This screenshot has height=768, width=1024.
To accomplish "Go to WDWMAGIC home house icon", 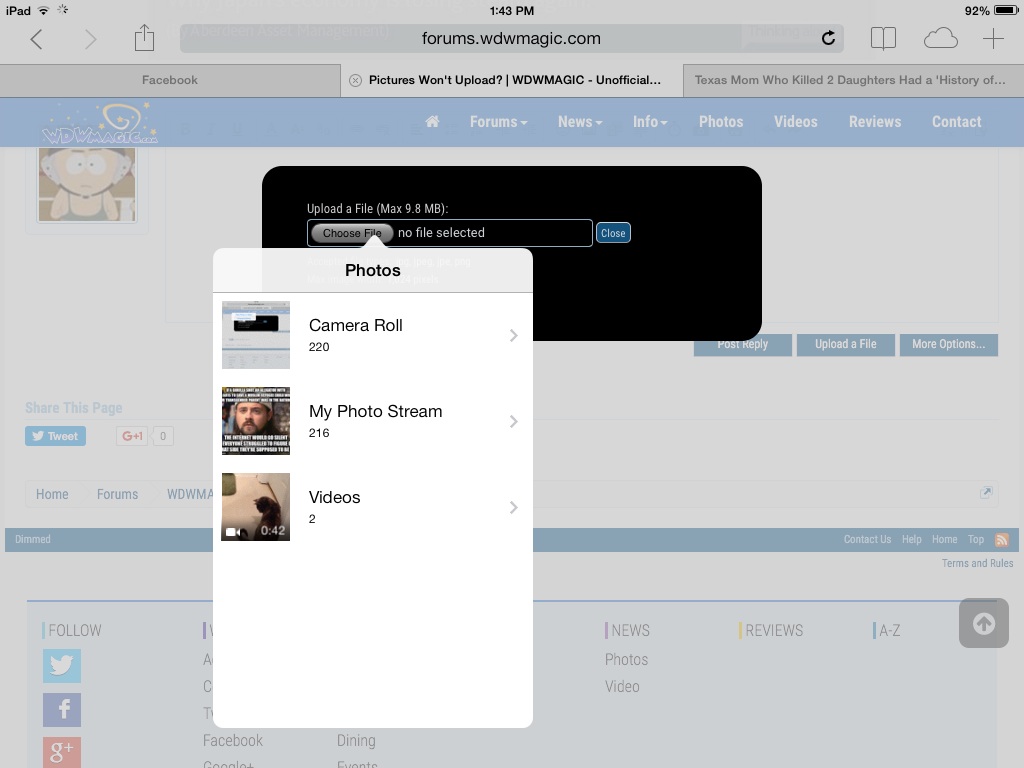I will (432, 122).
